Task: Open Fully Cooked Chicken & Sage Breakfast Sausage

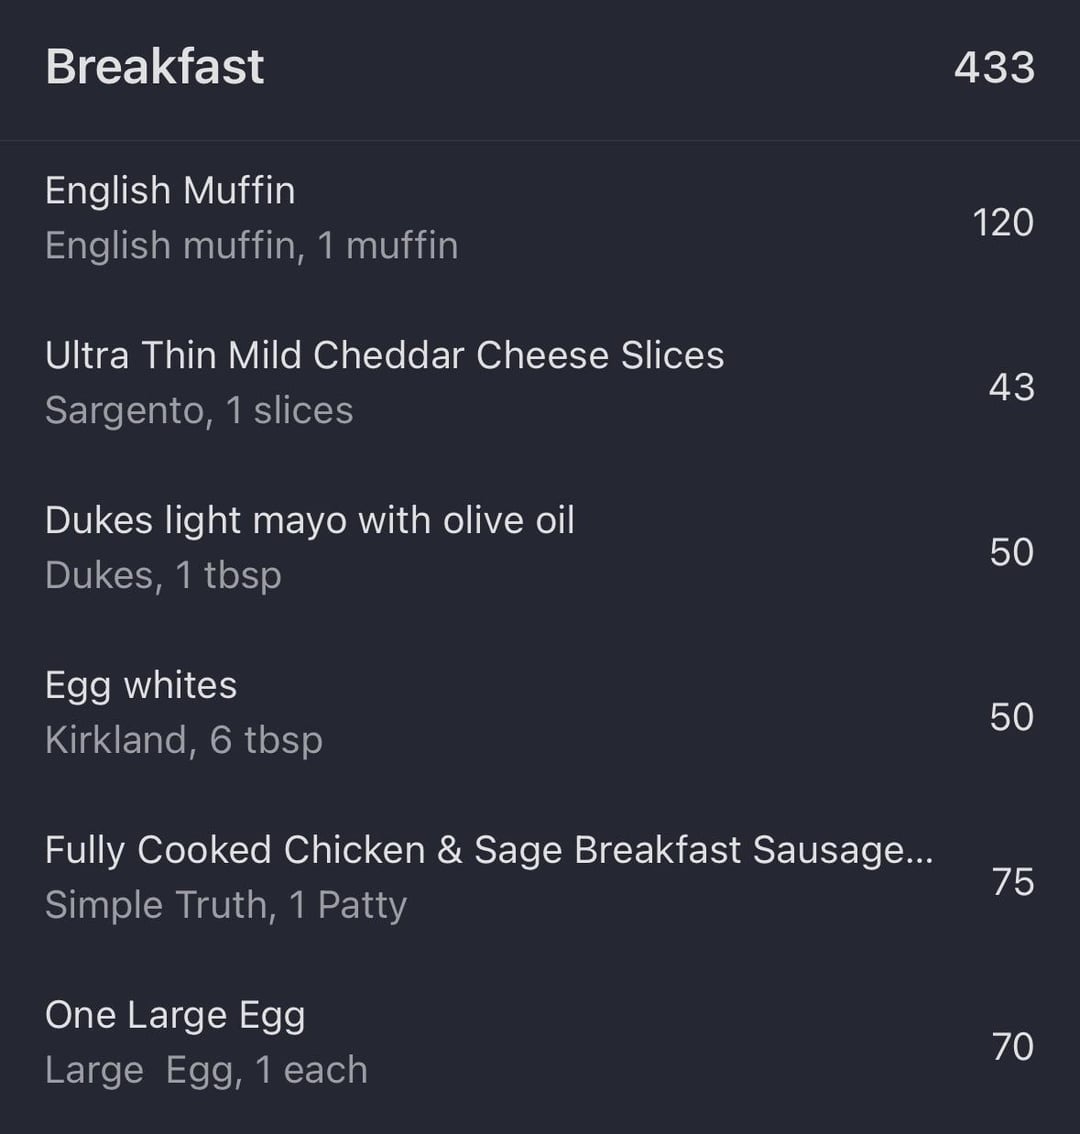Action: (x=488, y=850)
